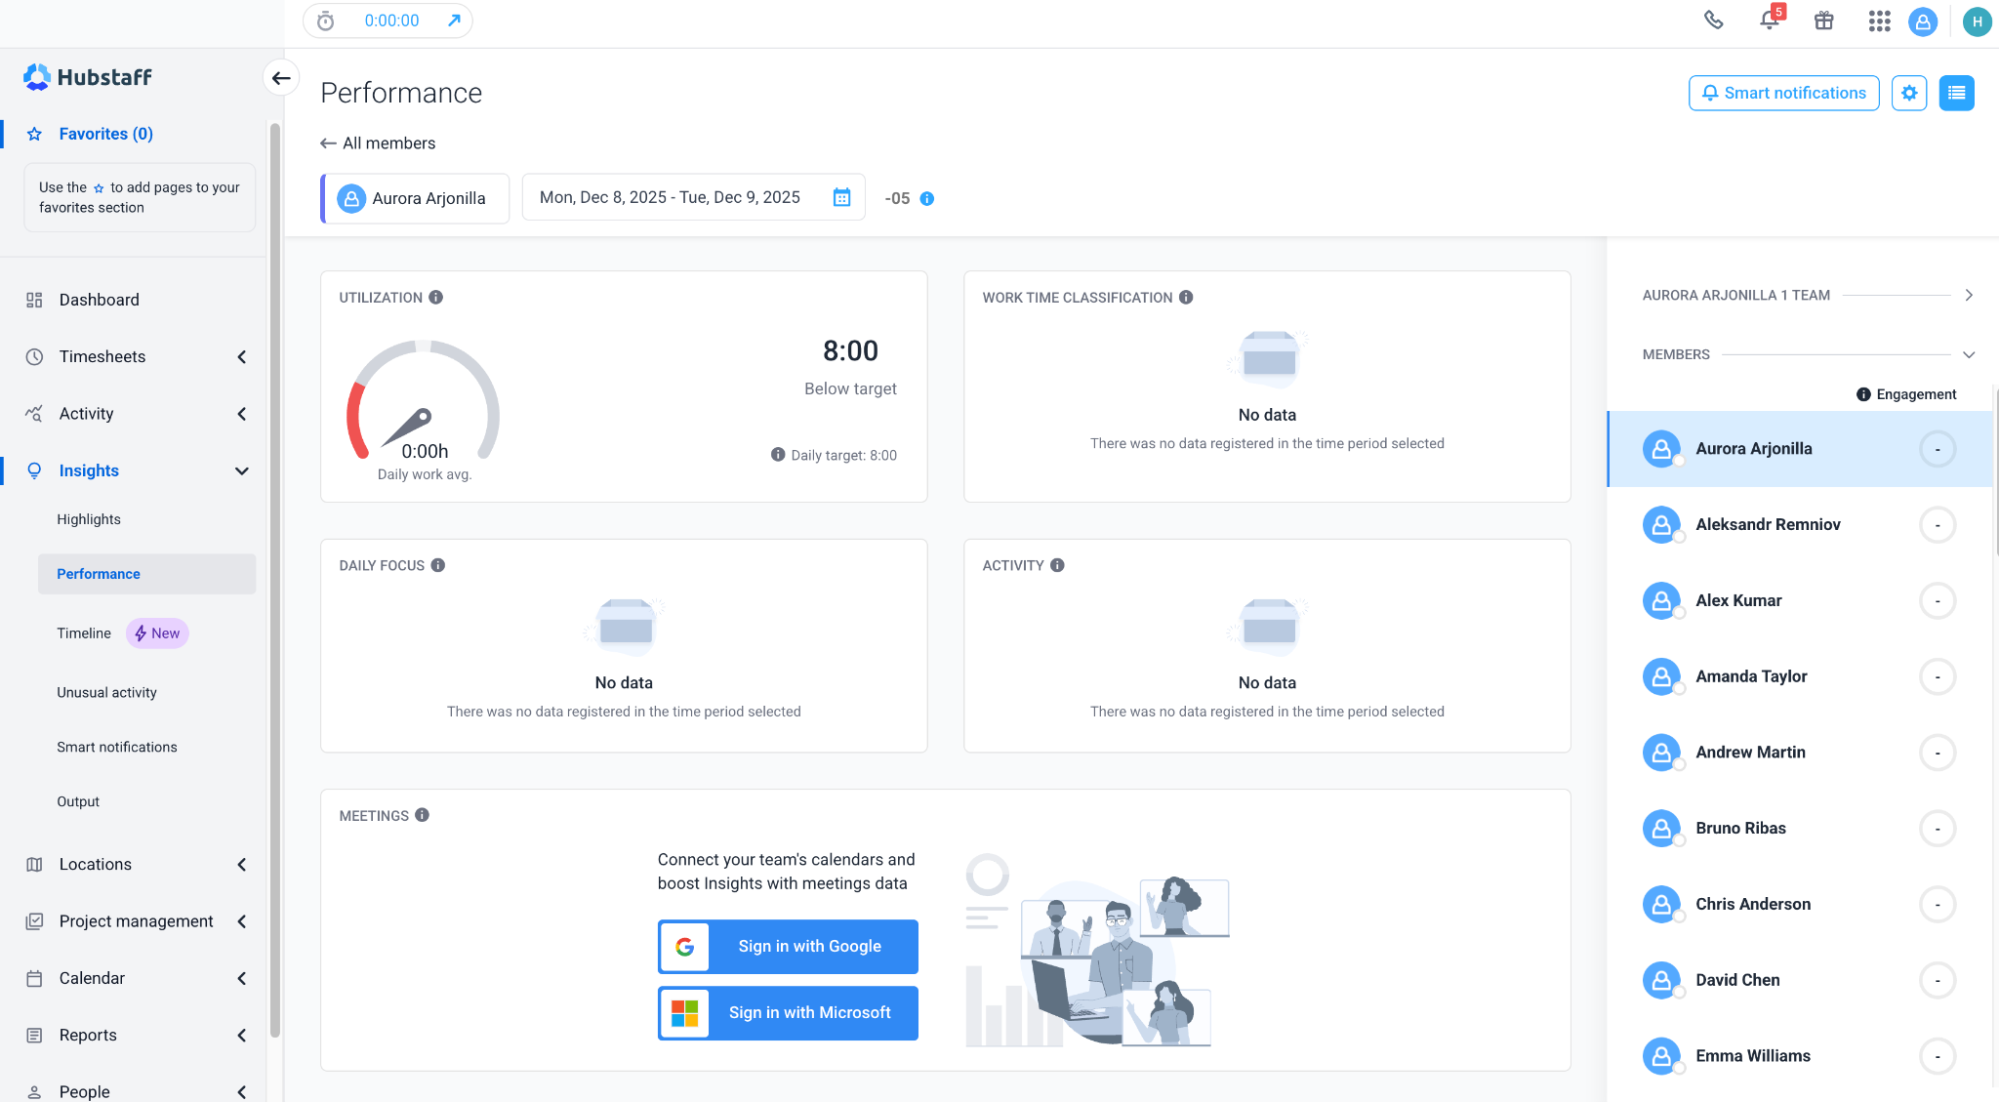Click the Utilization info icon

[436, 297]
